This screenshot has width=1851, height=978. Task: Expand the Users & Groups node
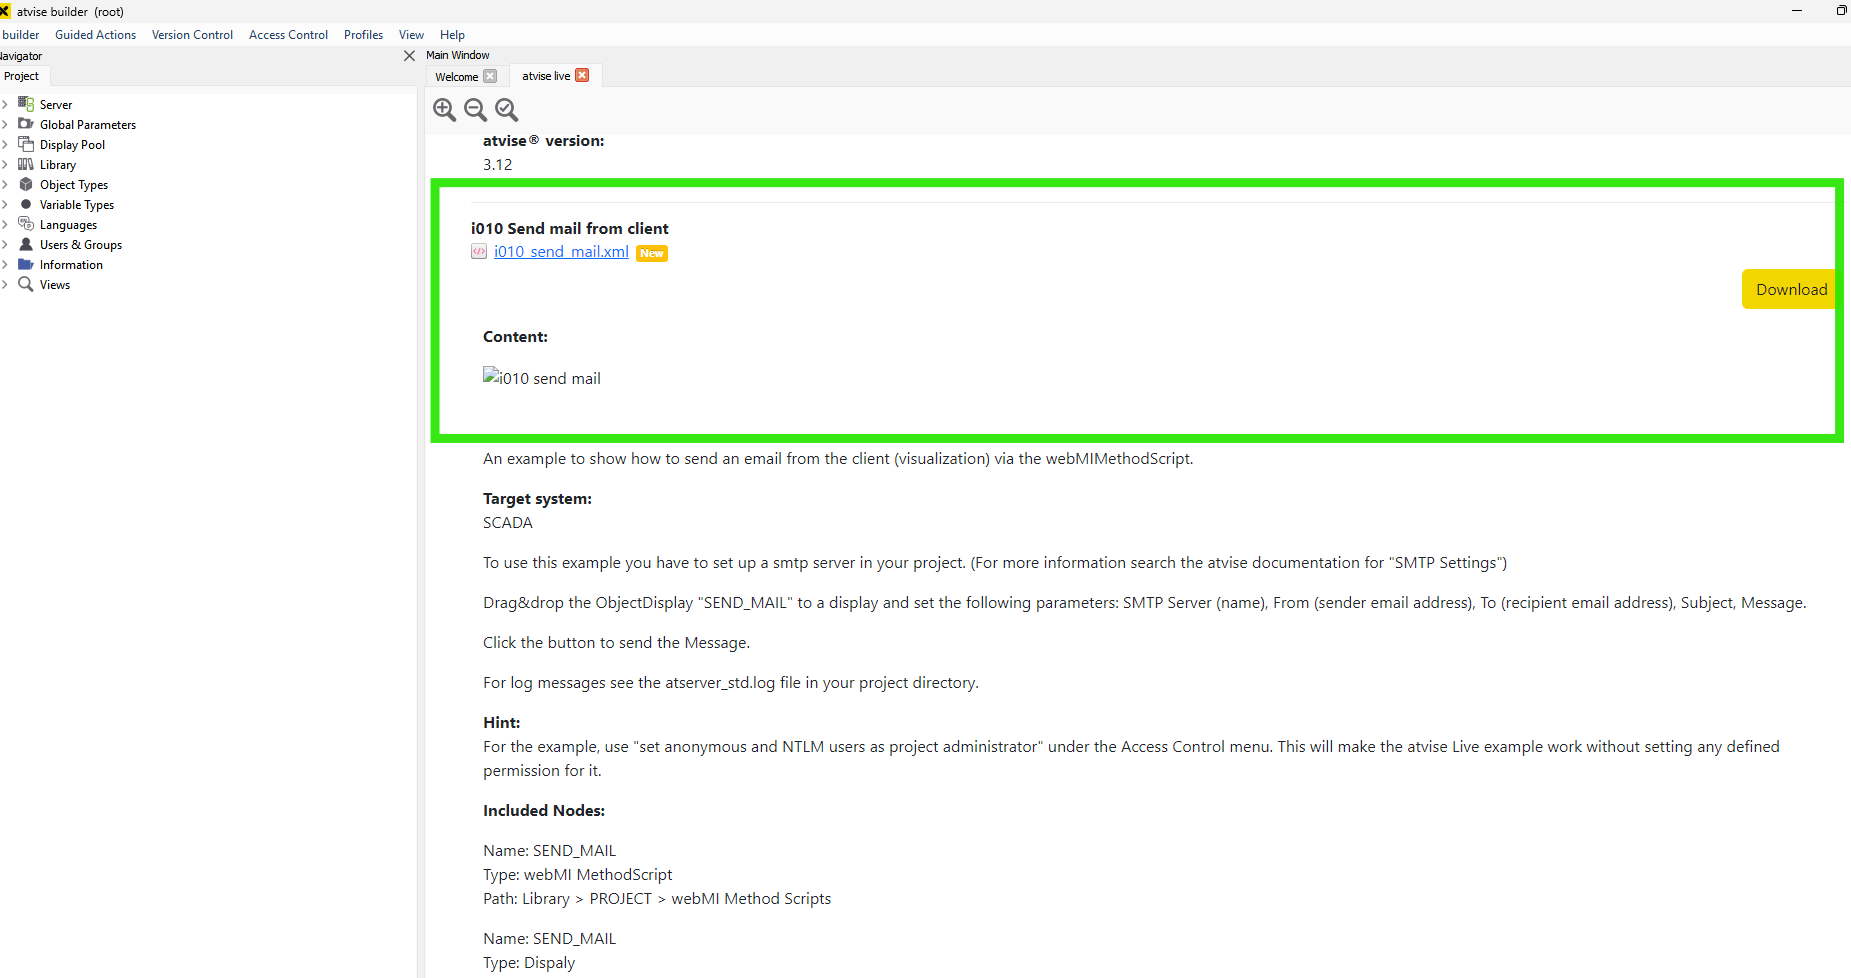coord(5,244)
